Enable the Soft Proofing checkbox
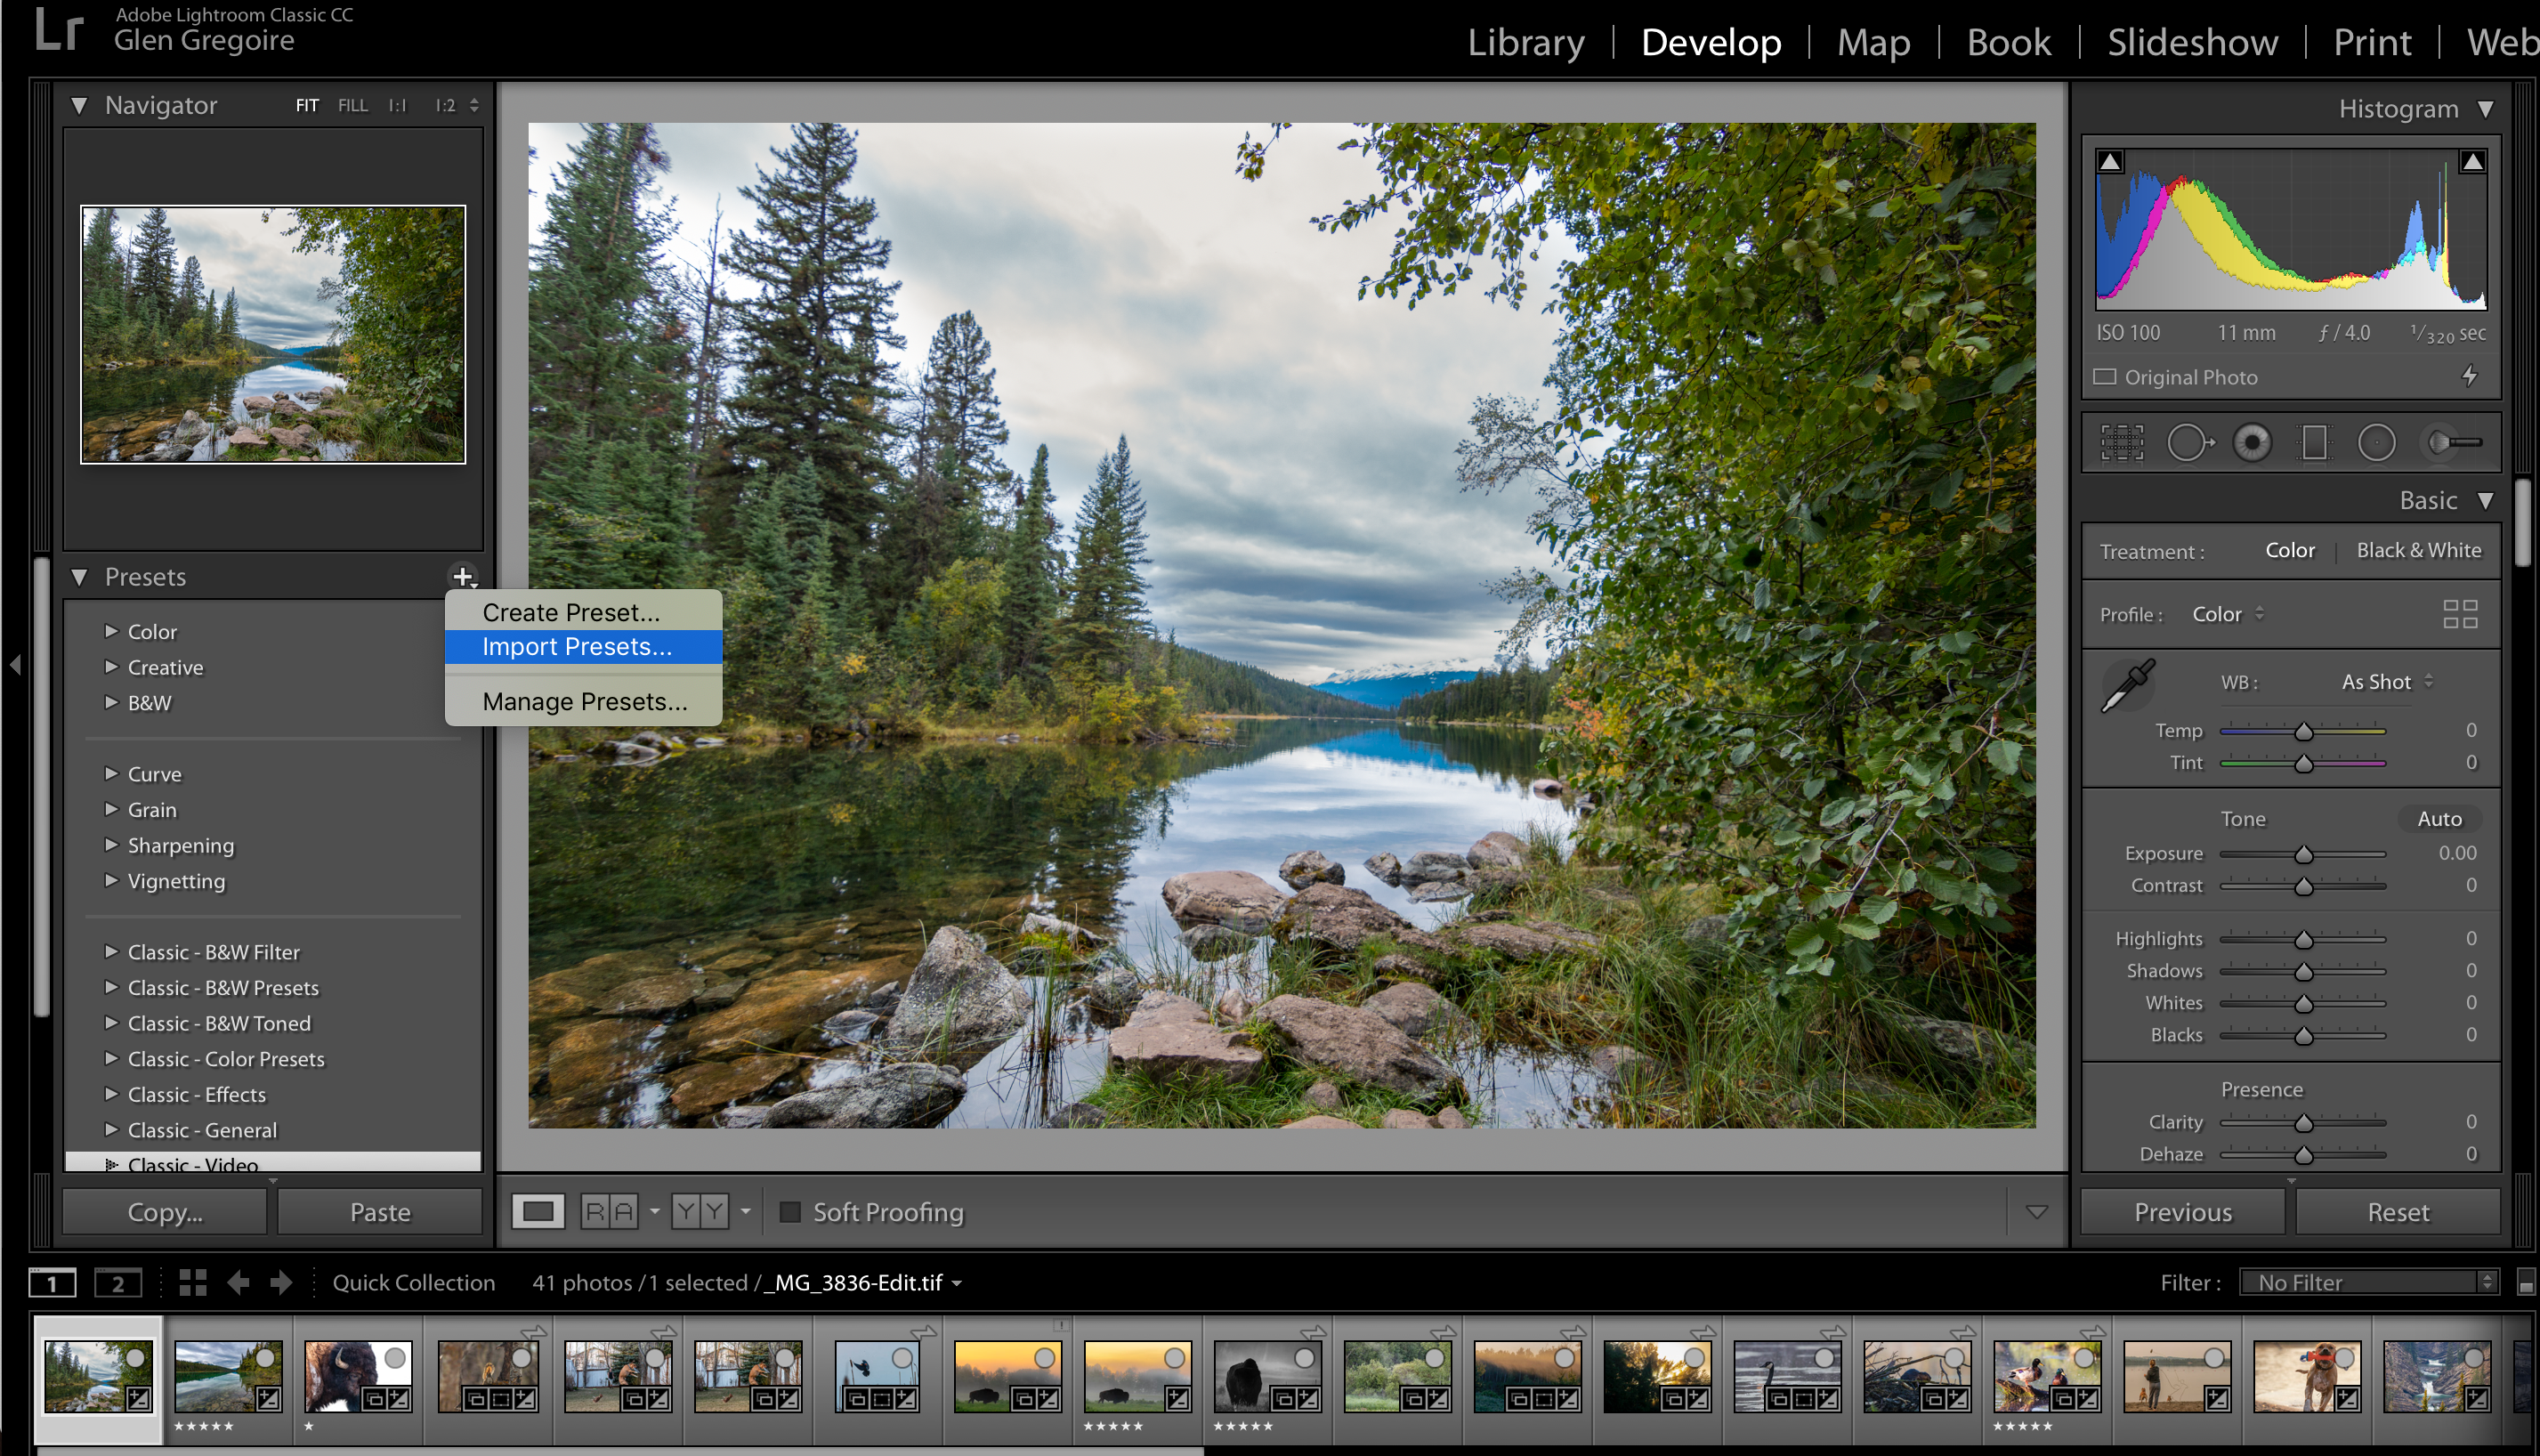This screenshot has width=2540, height=1456. tap(790, 1212)
